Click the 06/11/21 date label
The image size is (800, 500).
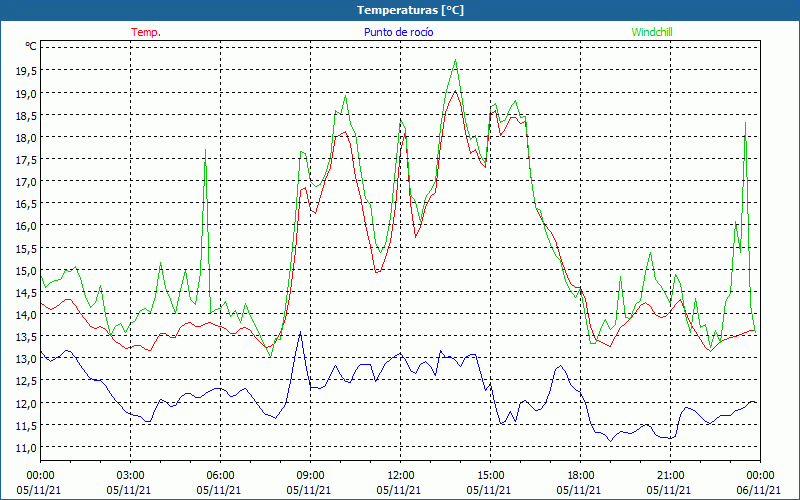[758, 490]
